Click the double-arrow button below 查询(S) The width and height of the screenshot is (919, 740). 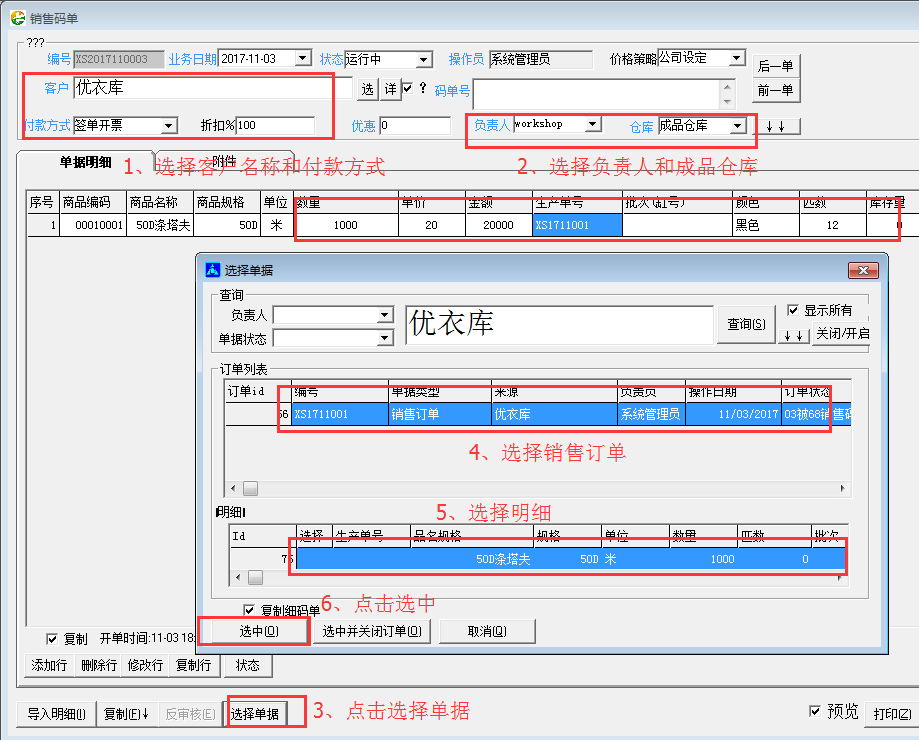tap(794, 336)
